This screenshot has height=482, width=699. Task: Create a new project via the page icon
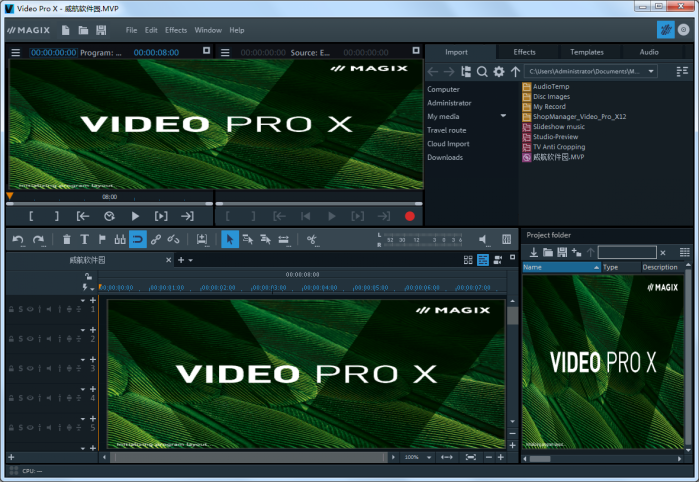tap(66, 30)
